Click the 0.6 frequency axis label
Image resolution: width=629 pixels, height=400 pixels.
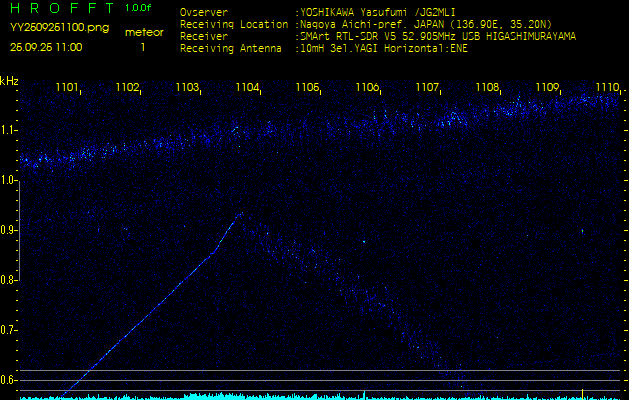point(9,380)
